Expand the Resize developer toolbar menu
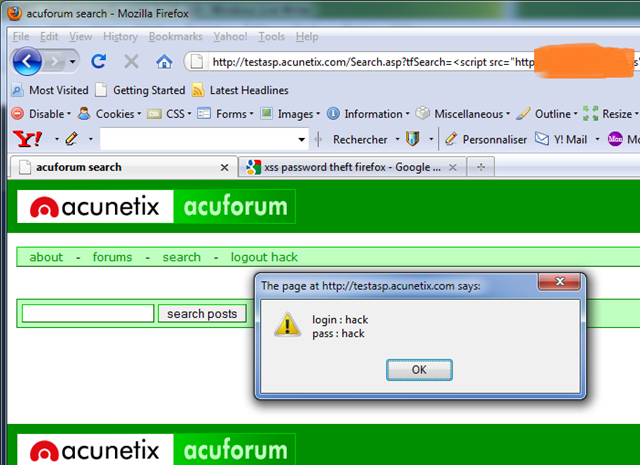 coord(610,114)
